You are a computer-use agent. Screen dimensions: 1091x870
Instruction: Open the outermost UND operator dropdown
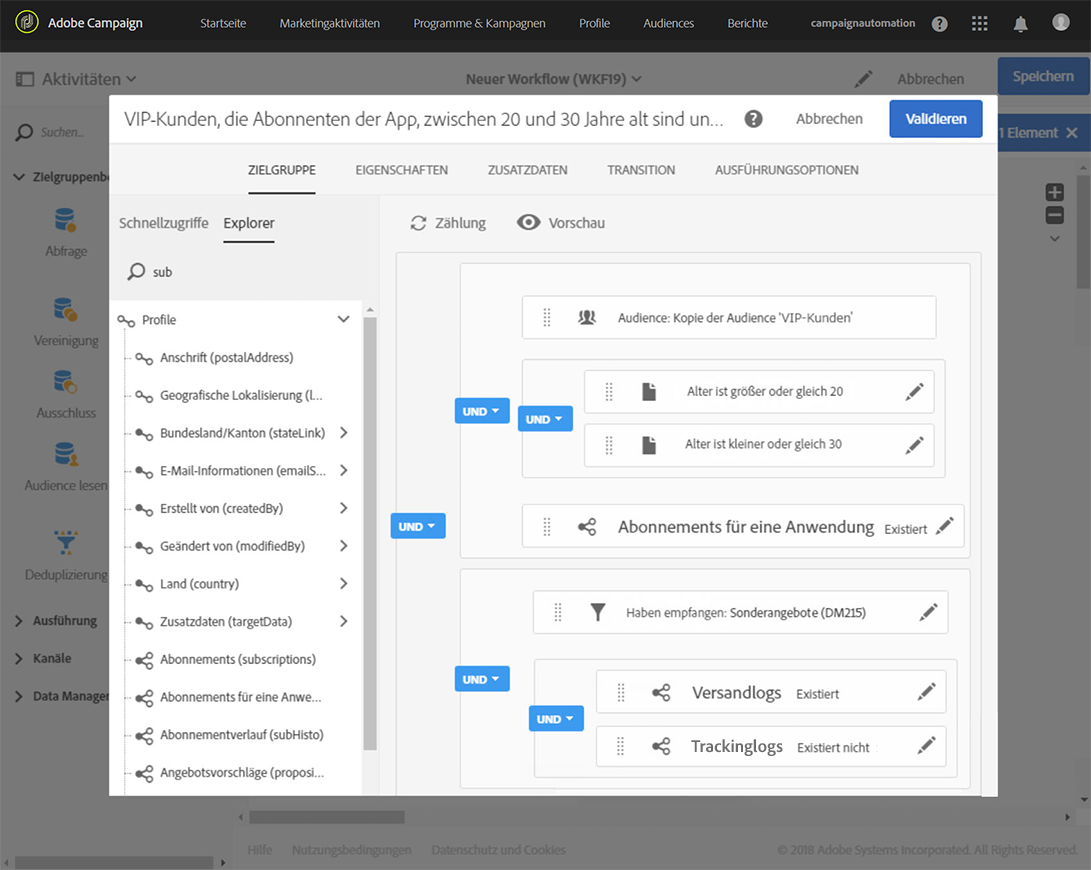417,526
